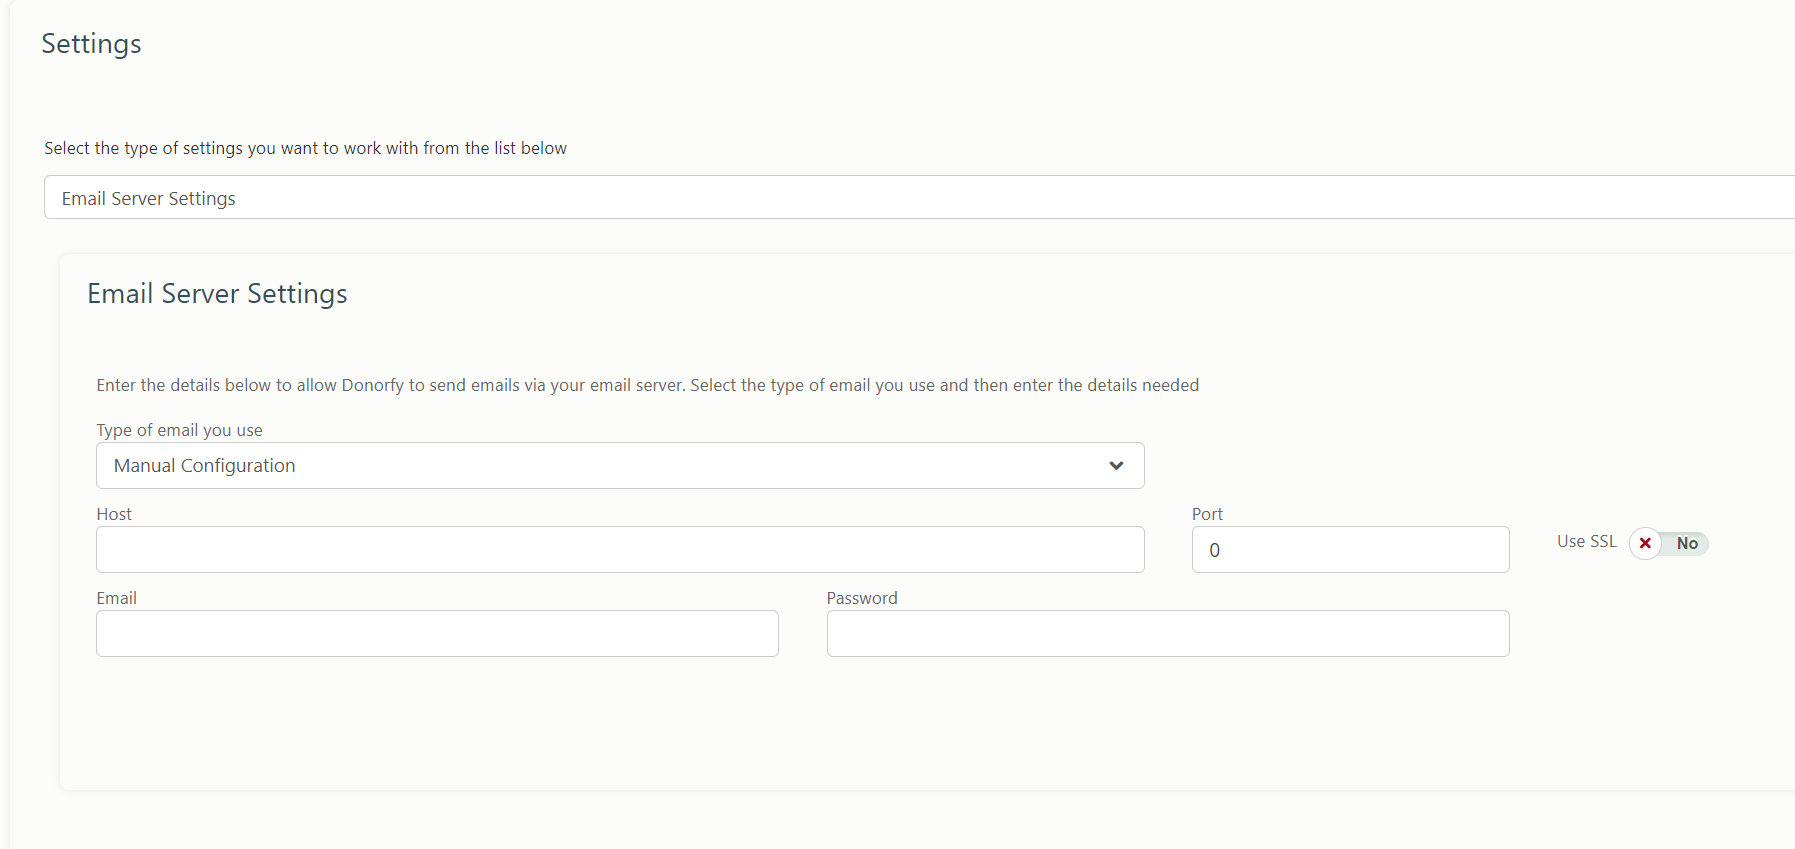Click the Settings page heading
Image resolution: width=1795 pixels, height=849 pixels.
pyautogui.click(x=91, y=44)
